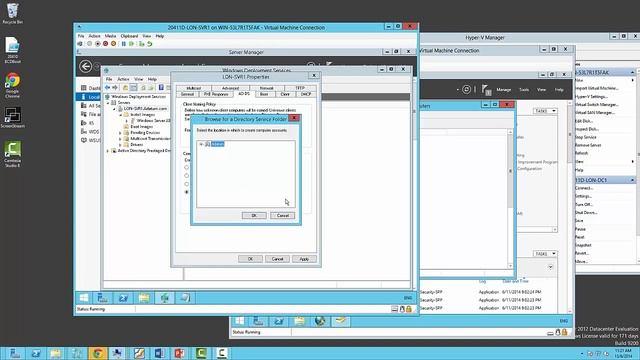Expand the Multicast Transmissions node

tap(120, 139)
